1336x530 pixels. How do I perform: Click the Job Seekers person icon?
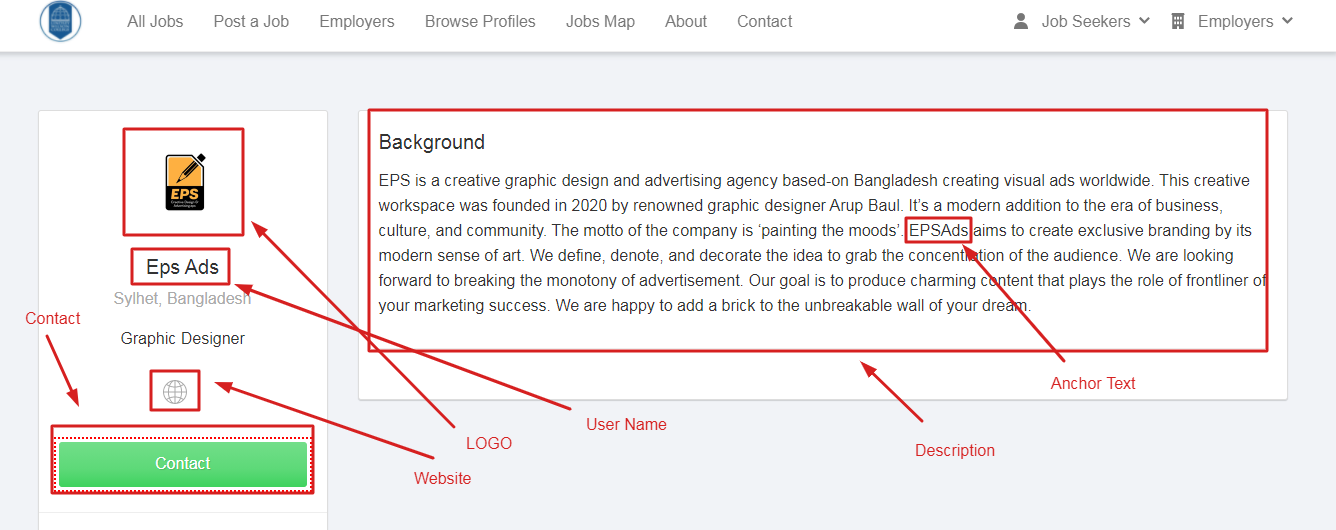tap(1021, 21)
